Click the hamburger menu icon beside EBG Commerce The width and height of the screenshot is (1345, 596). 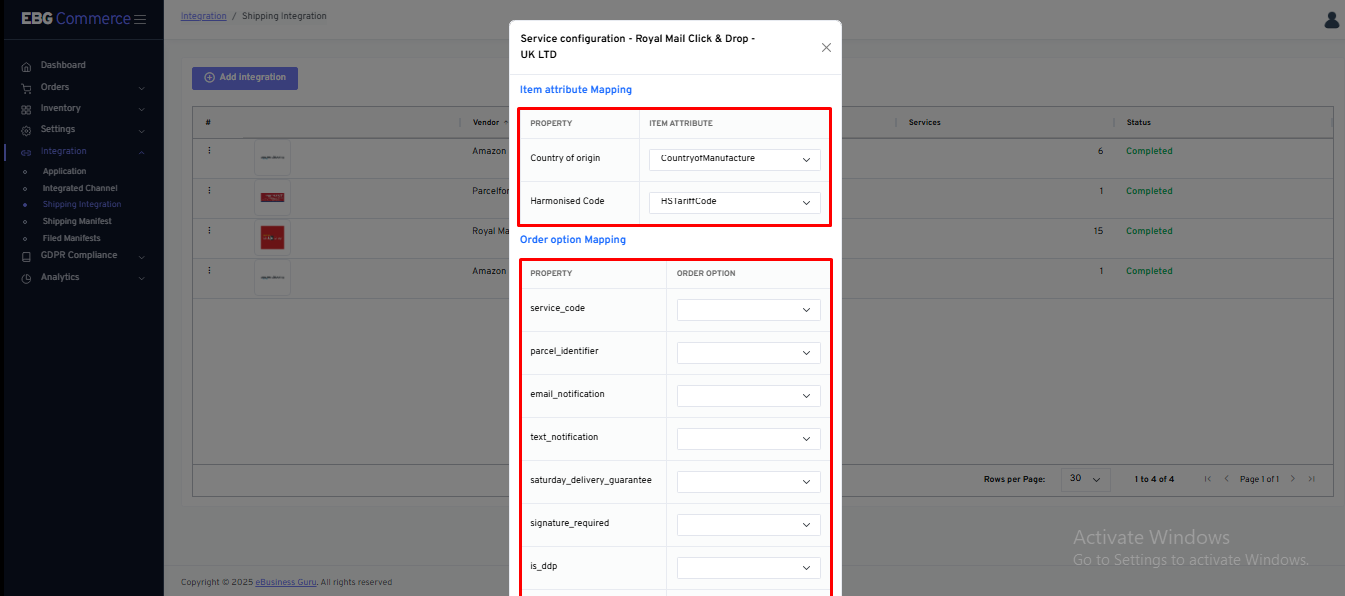click(140, 19)
